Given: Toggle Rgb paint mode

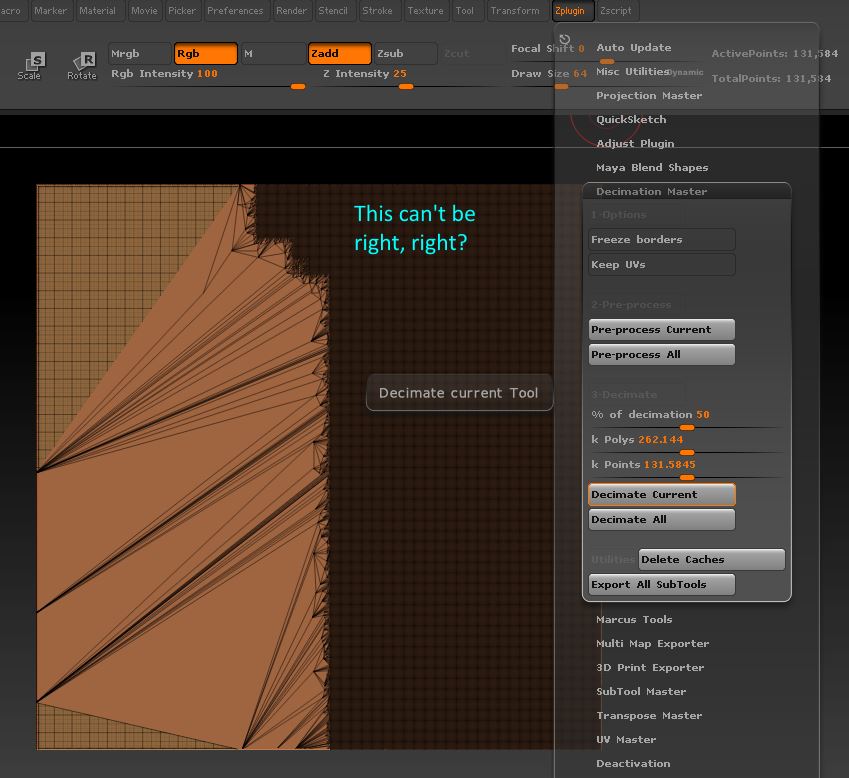Looking at the screenshot, I should 206,54.
